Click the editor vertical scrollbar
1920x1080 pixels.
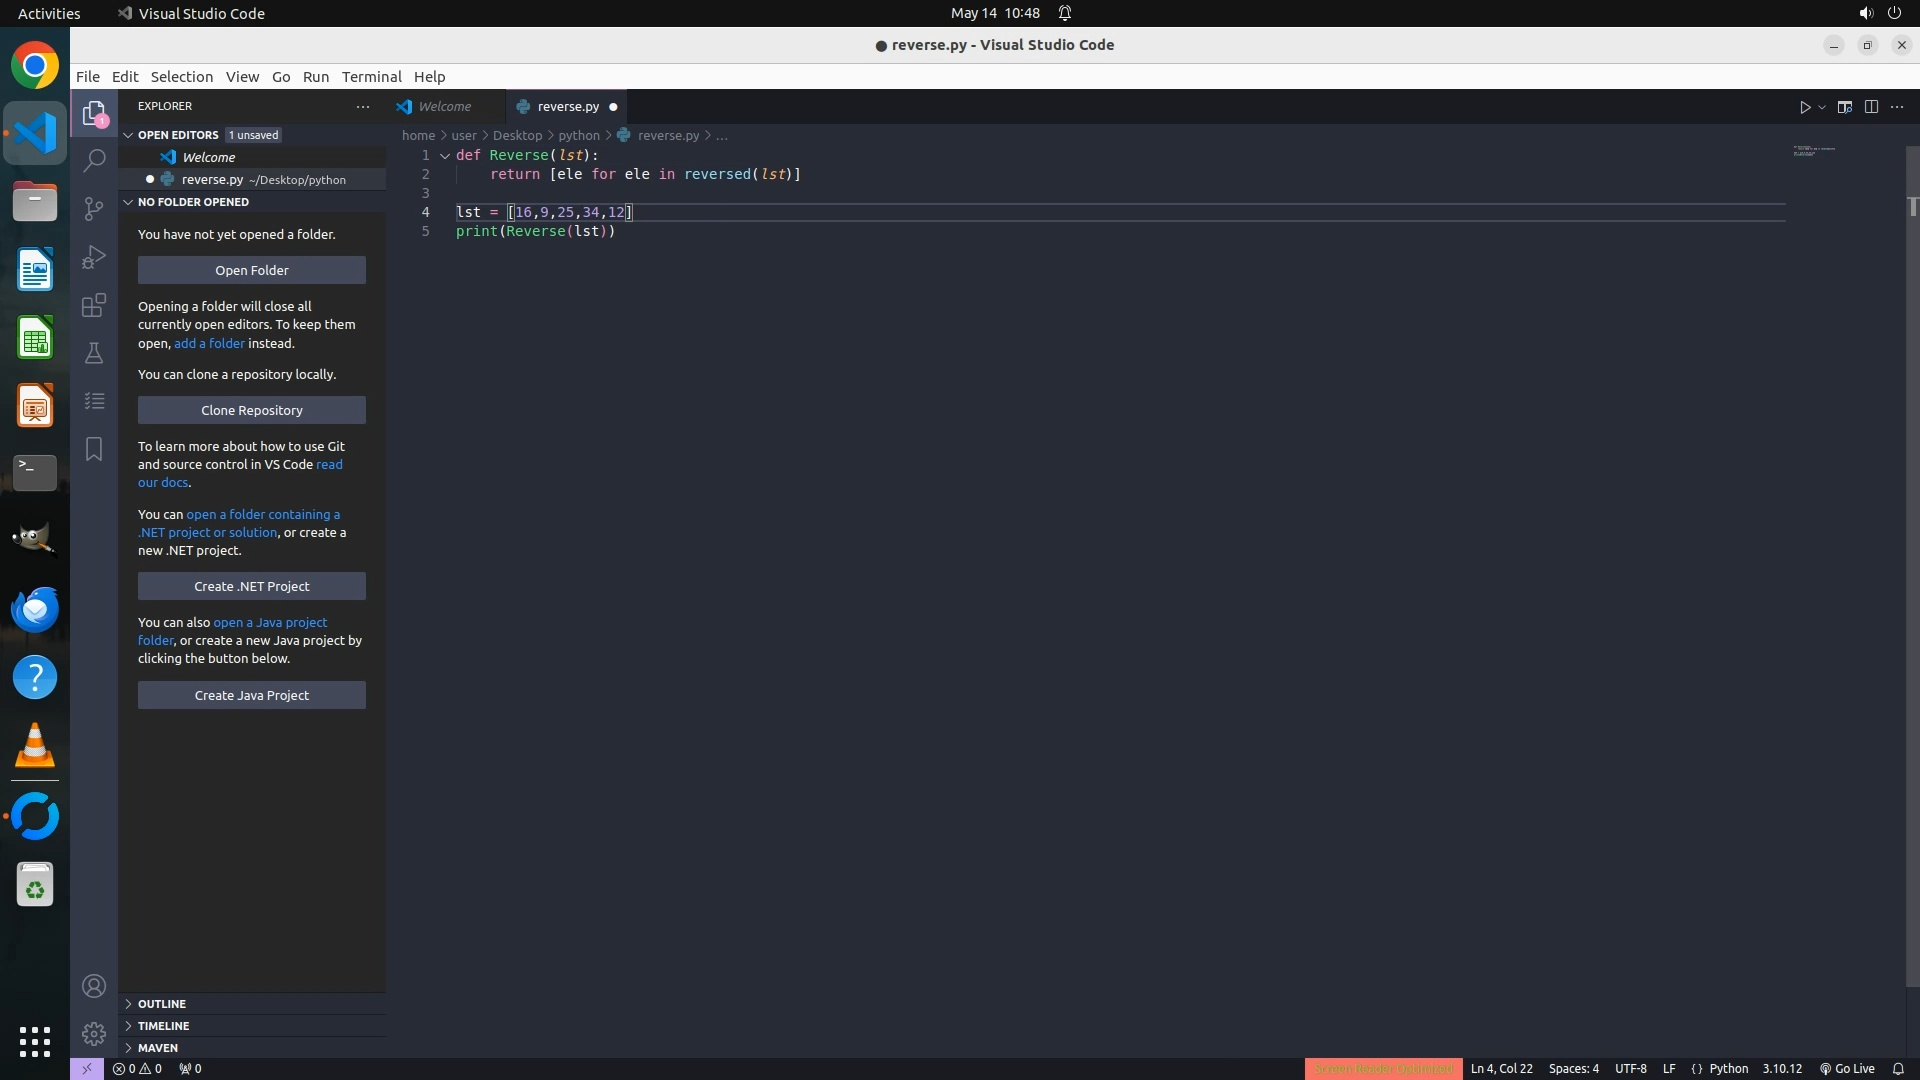point(1912,560)
